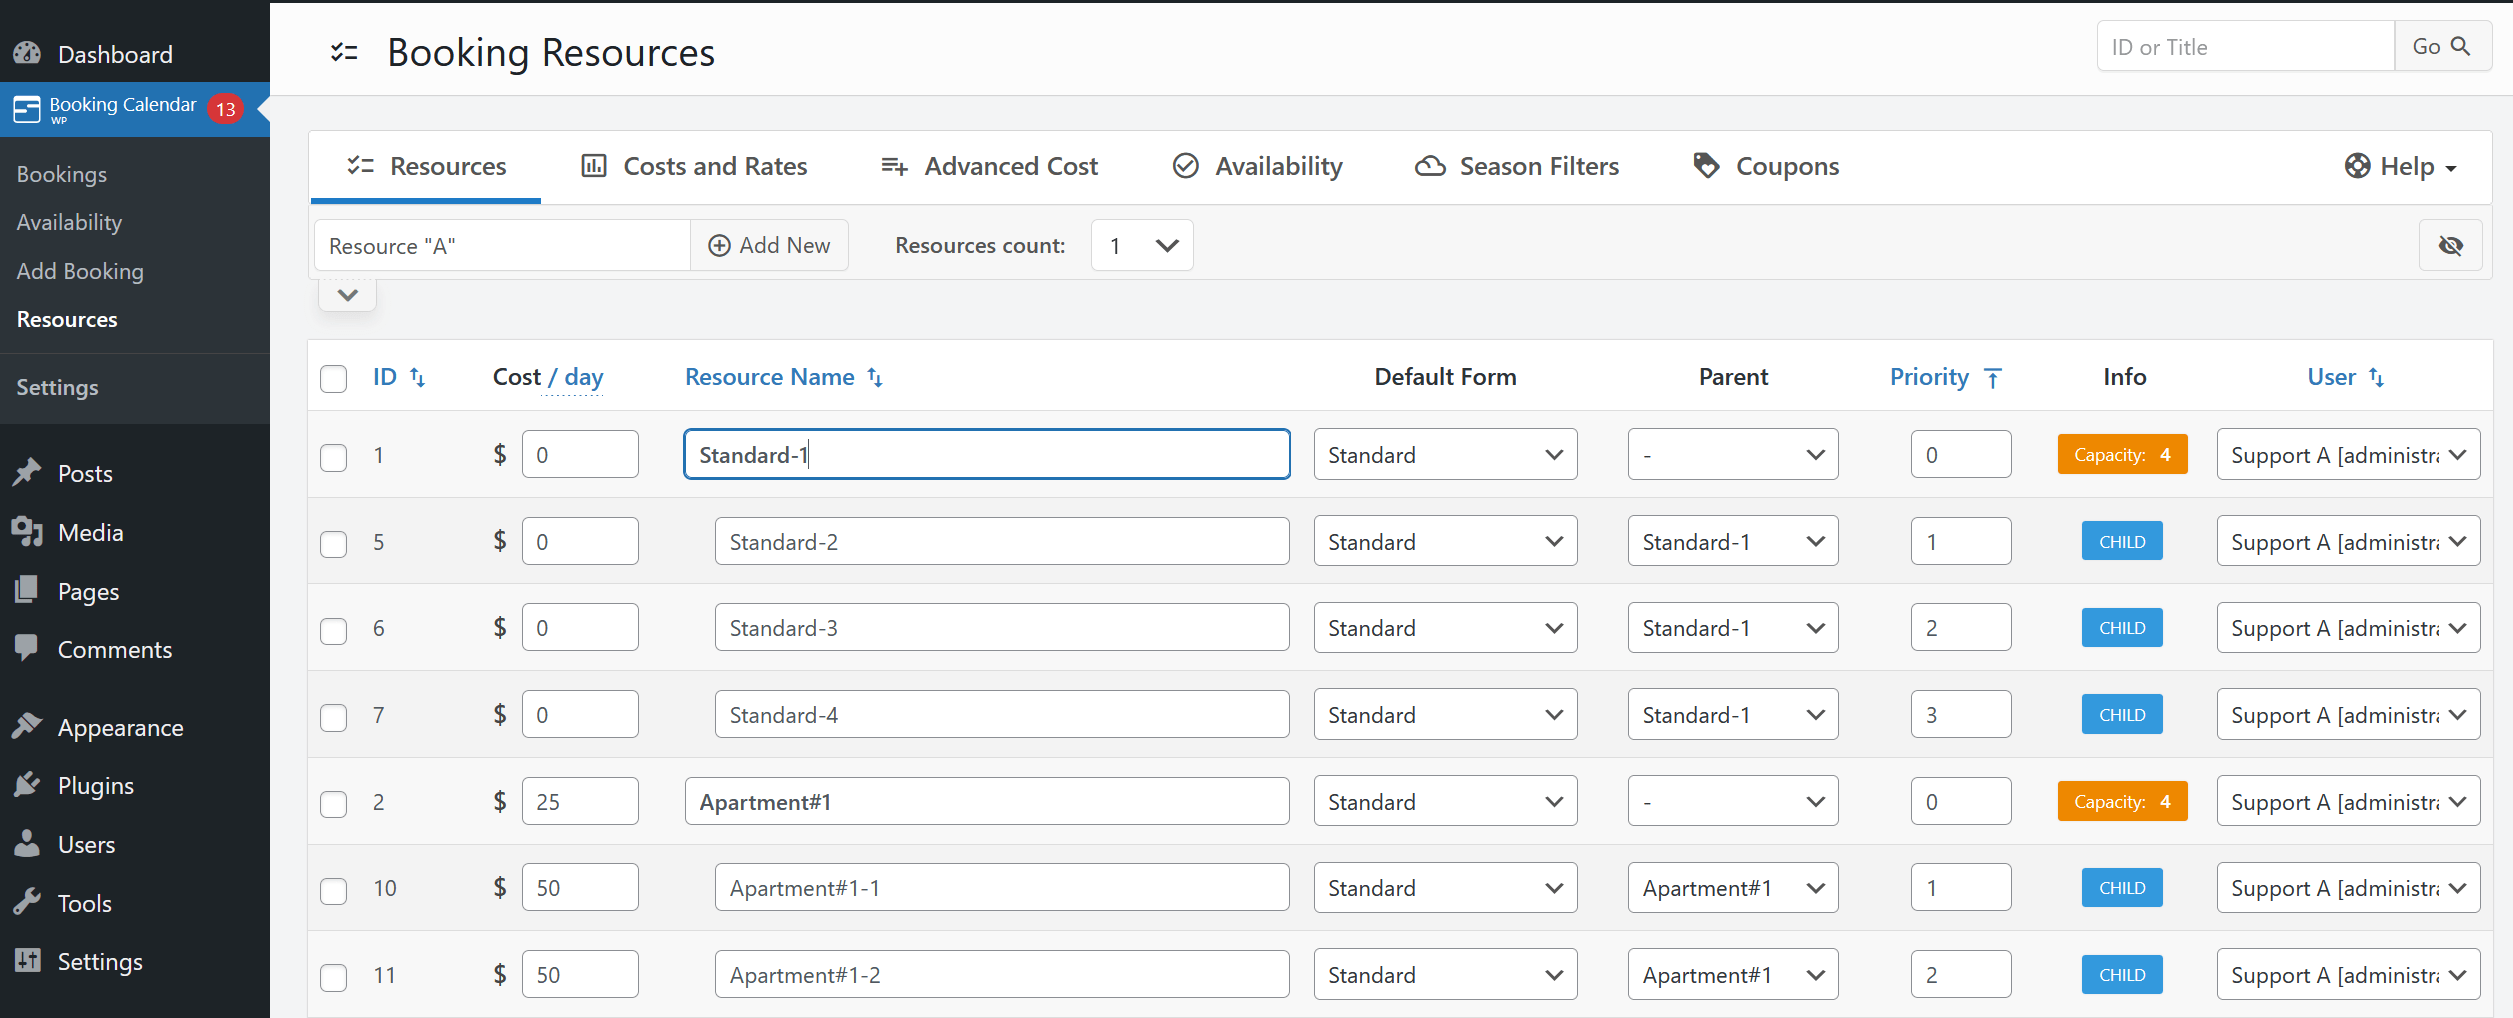
Task: Open the Season Filters tab
Action: pos(1517,166)
